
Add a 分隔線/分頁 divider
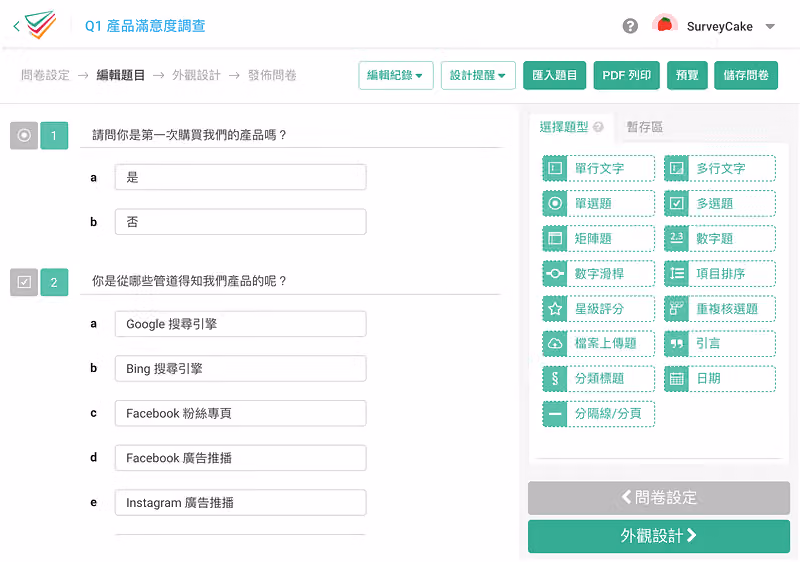pos(598,414)
